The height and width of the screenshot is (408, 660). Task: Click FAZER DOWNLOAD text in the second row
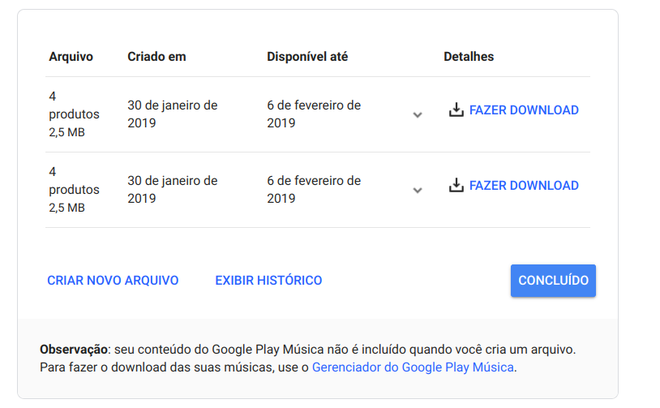pyautogui.click(x=524, y=185)
